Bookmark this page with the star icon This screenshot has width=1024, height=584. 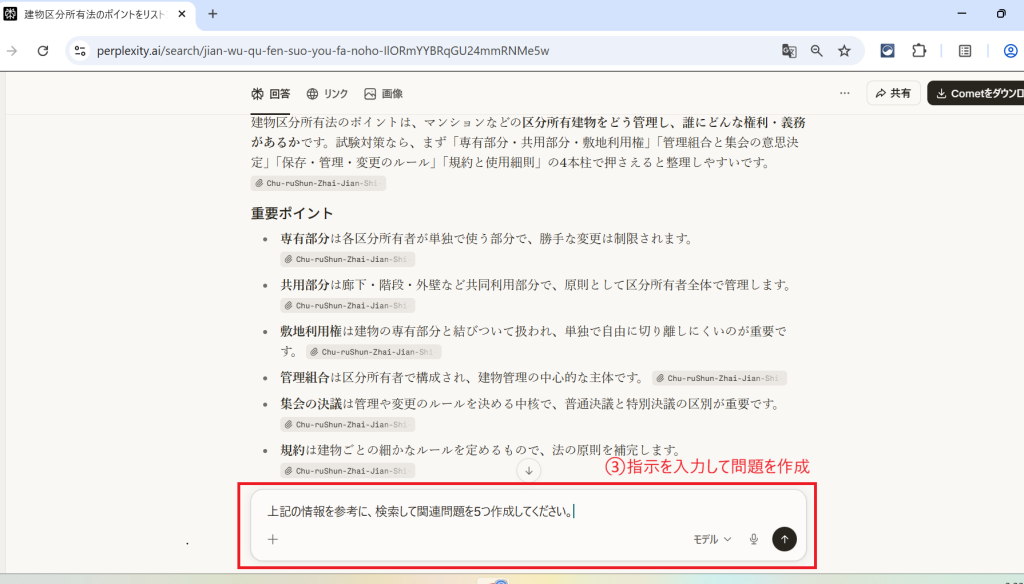point(844,51)
